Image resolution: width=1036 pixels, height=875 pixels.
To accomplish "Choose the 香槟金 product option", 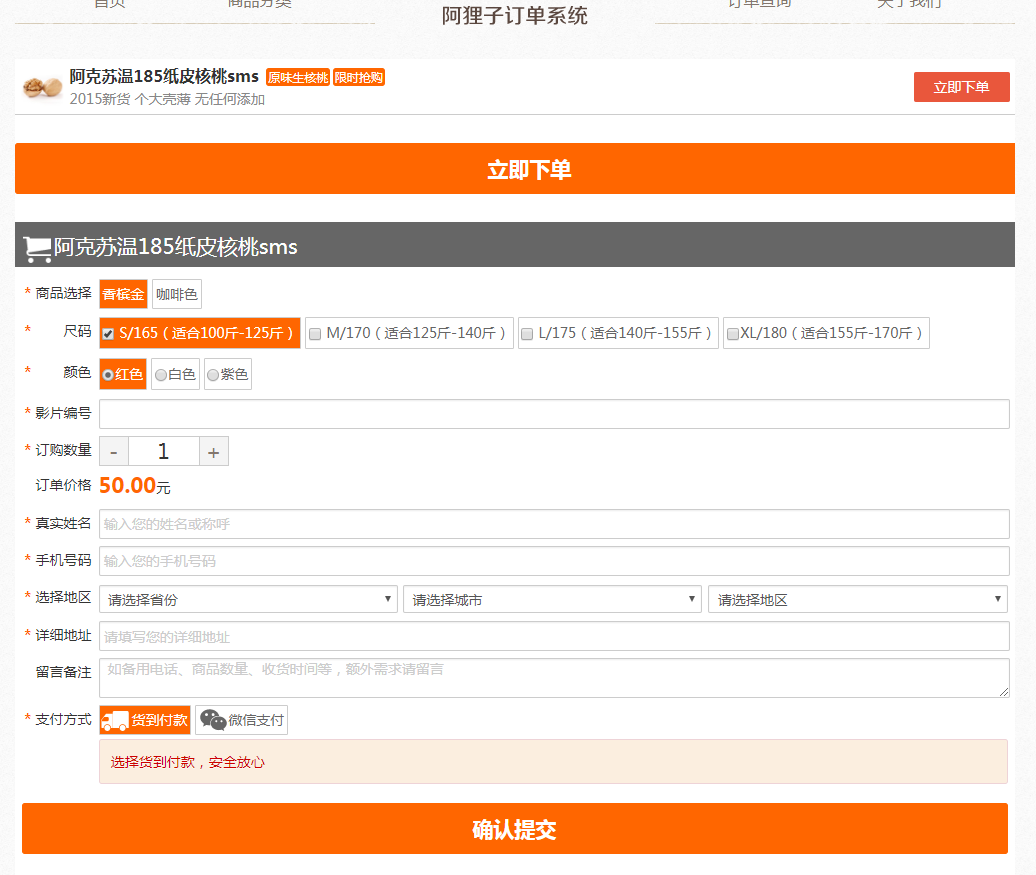I will tap(123, 294).
